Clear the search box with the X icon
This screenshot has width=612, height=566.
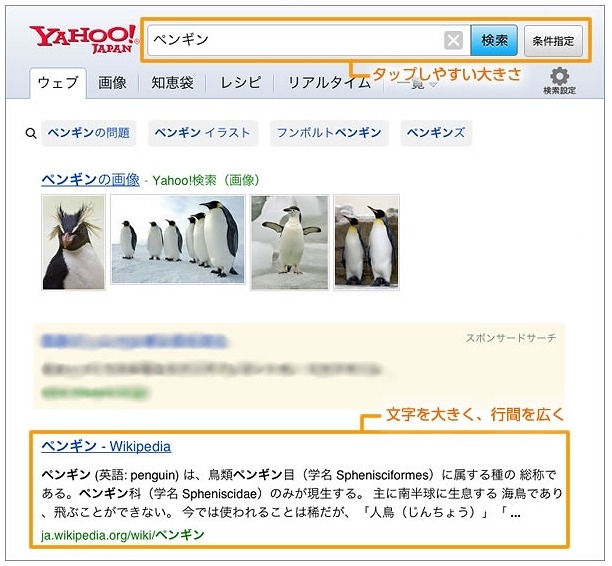tap(453, 40)
